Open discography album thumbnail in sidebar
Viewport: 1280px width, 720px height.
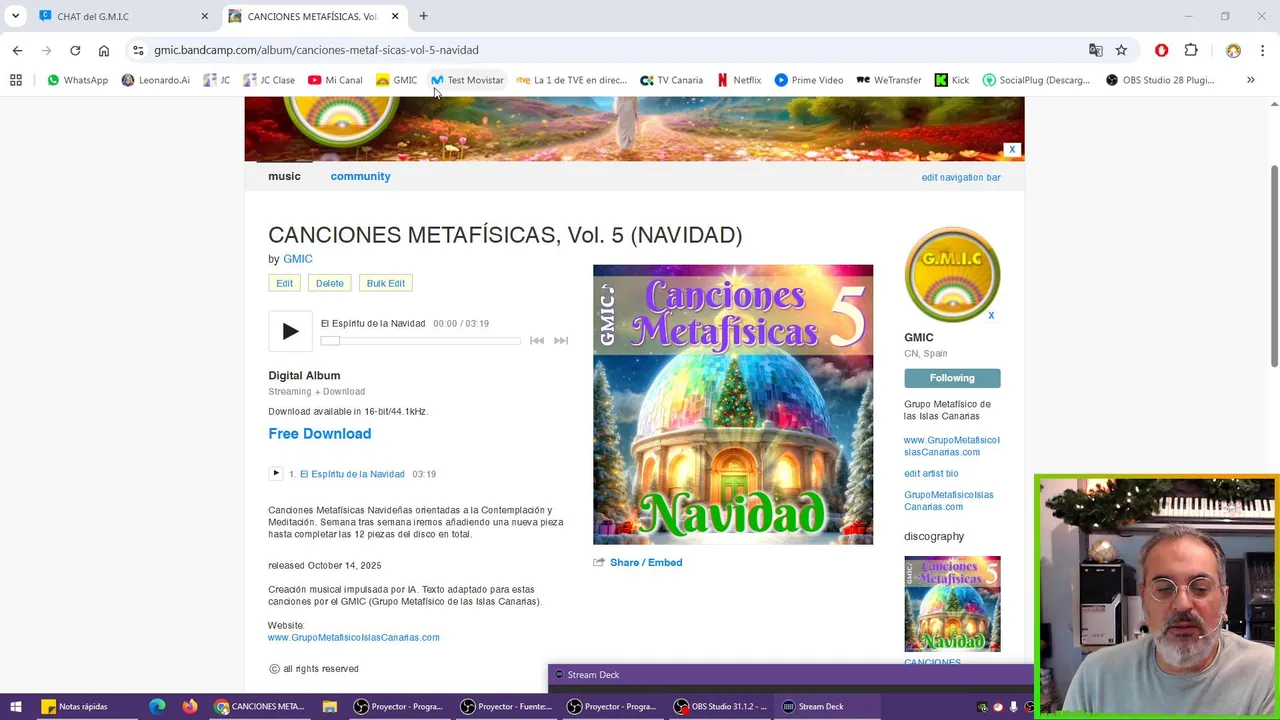(952, 604)
